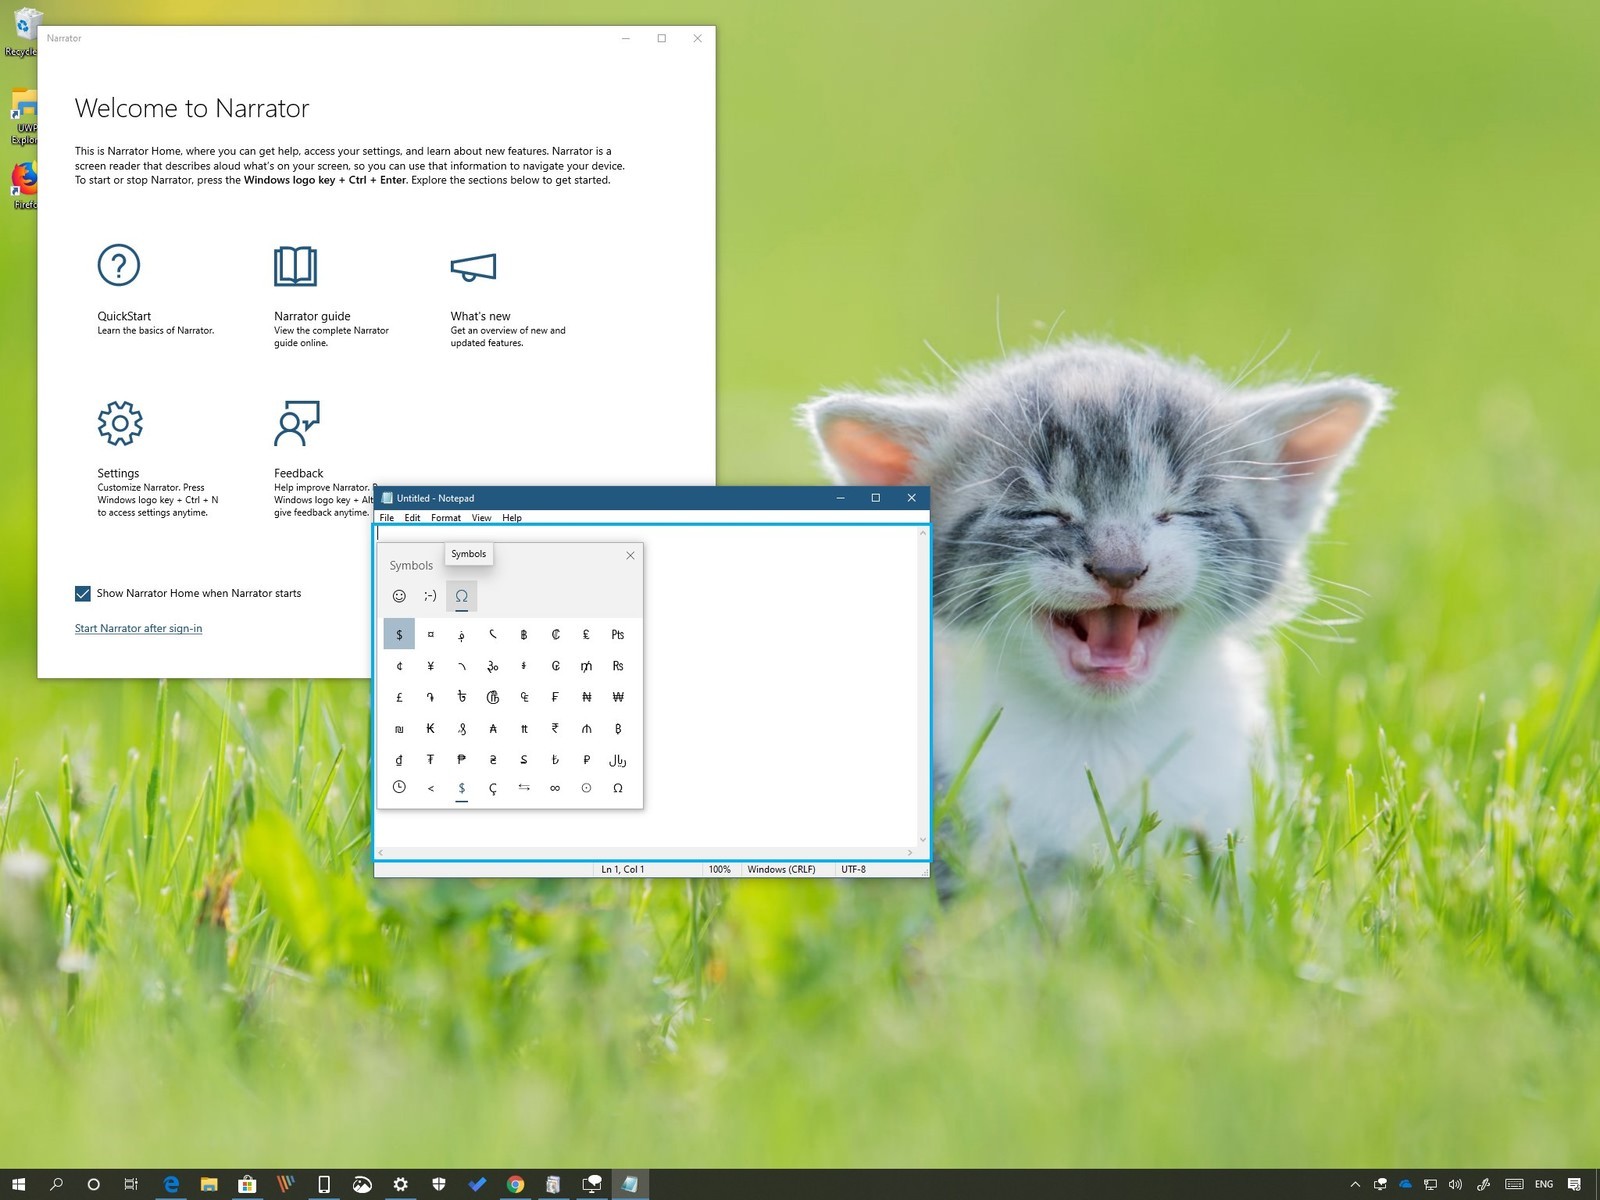The width and height of the screenshot is (1600, 1200).
Task: Select the Omega symbols tab
Action: click(461, 596)
